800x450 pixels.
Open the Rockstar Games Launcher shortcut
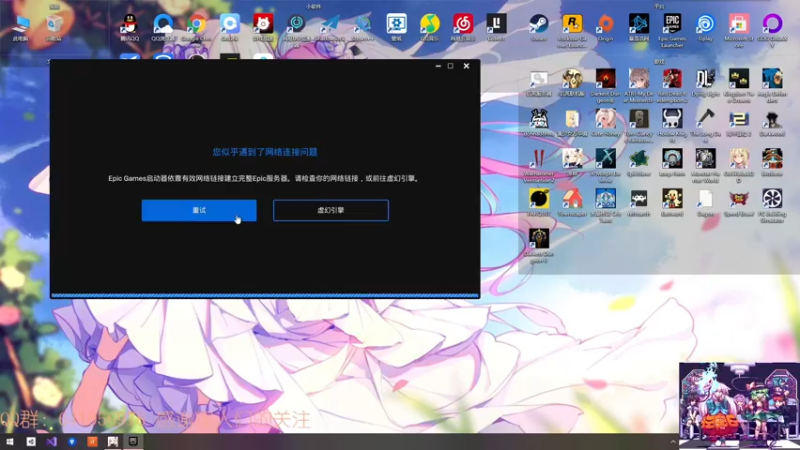(572, 31)
